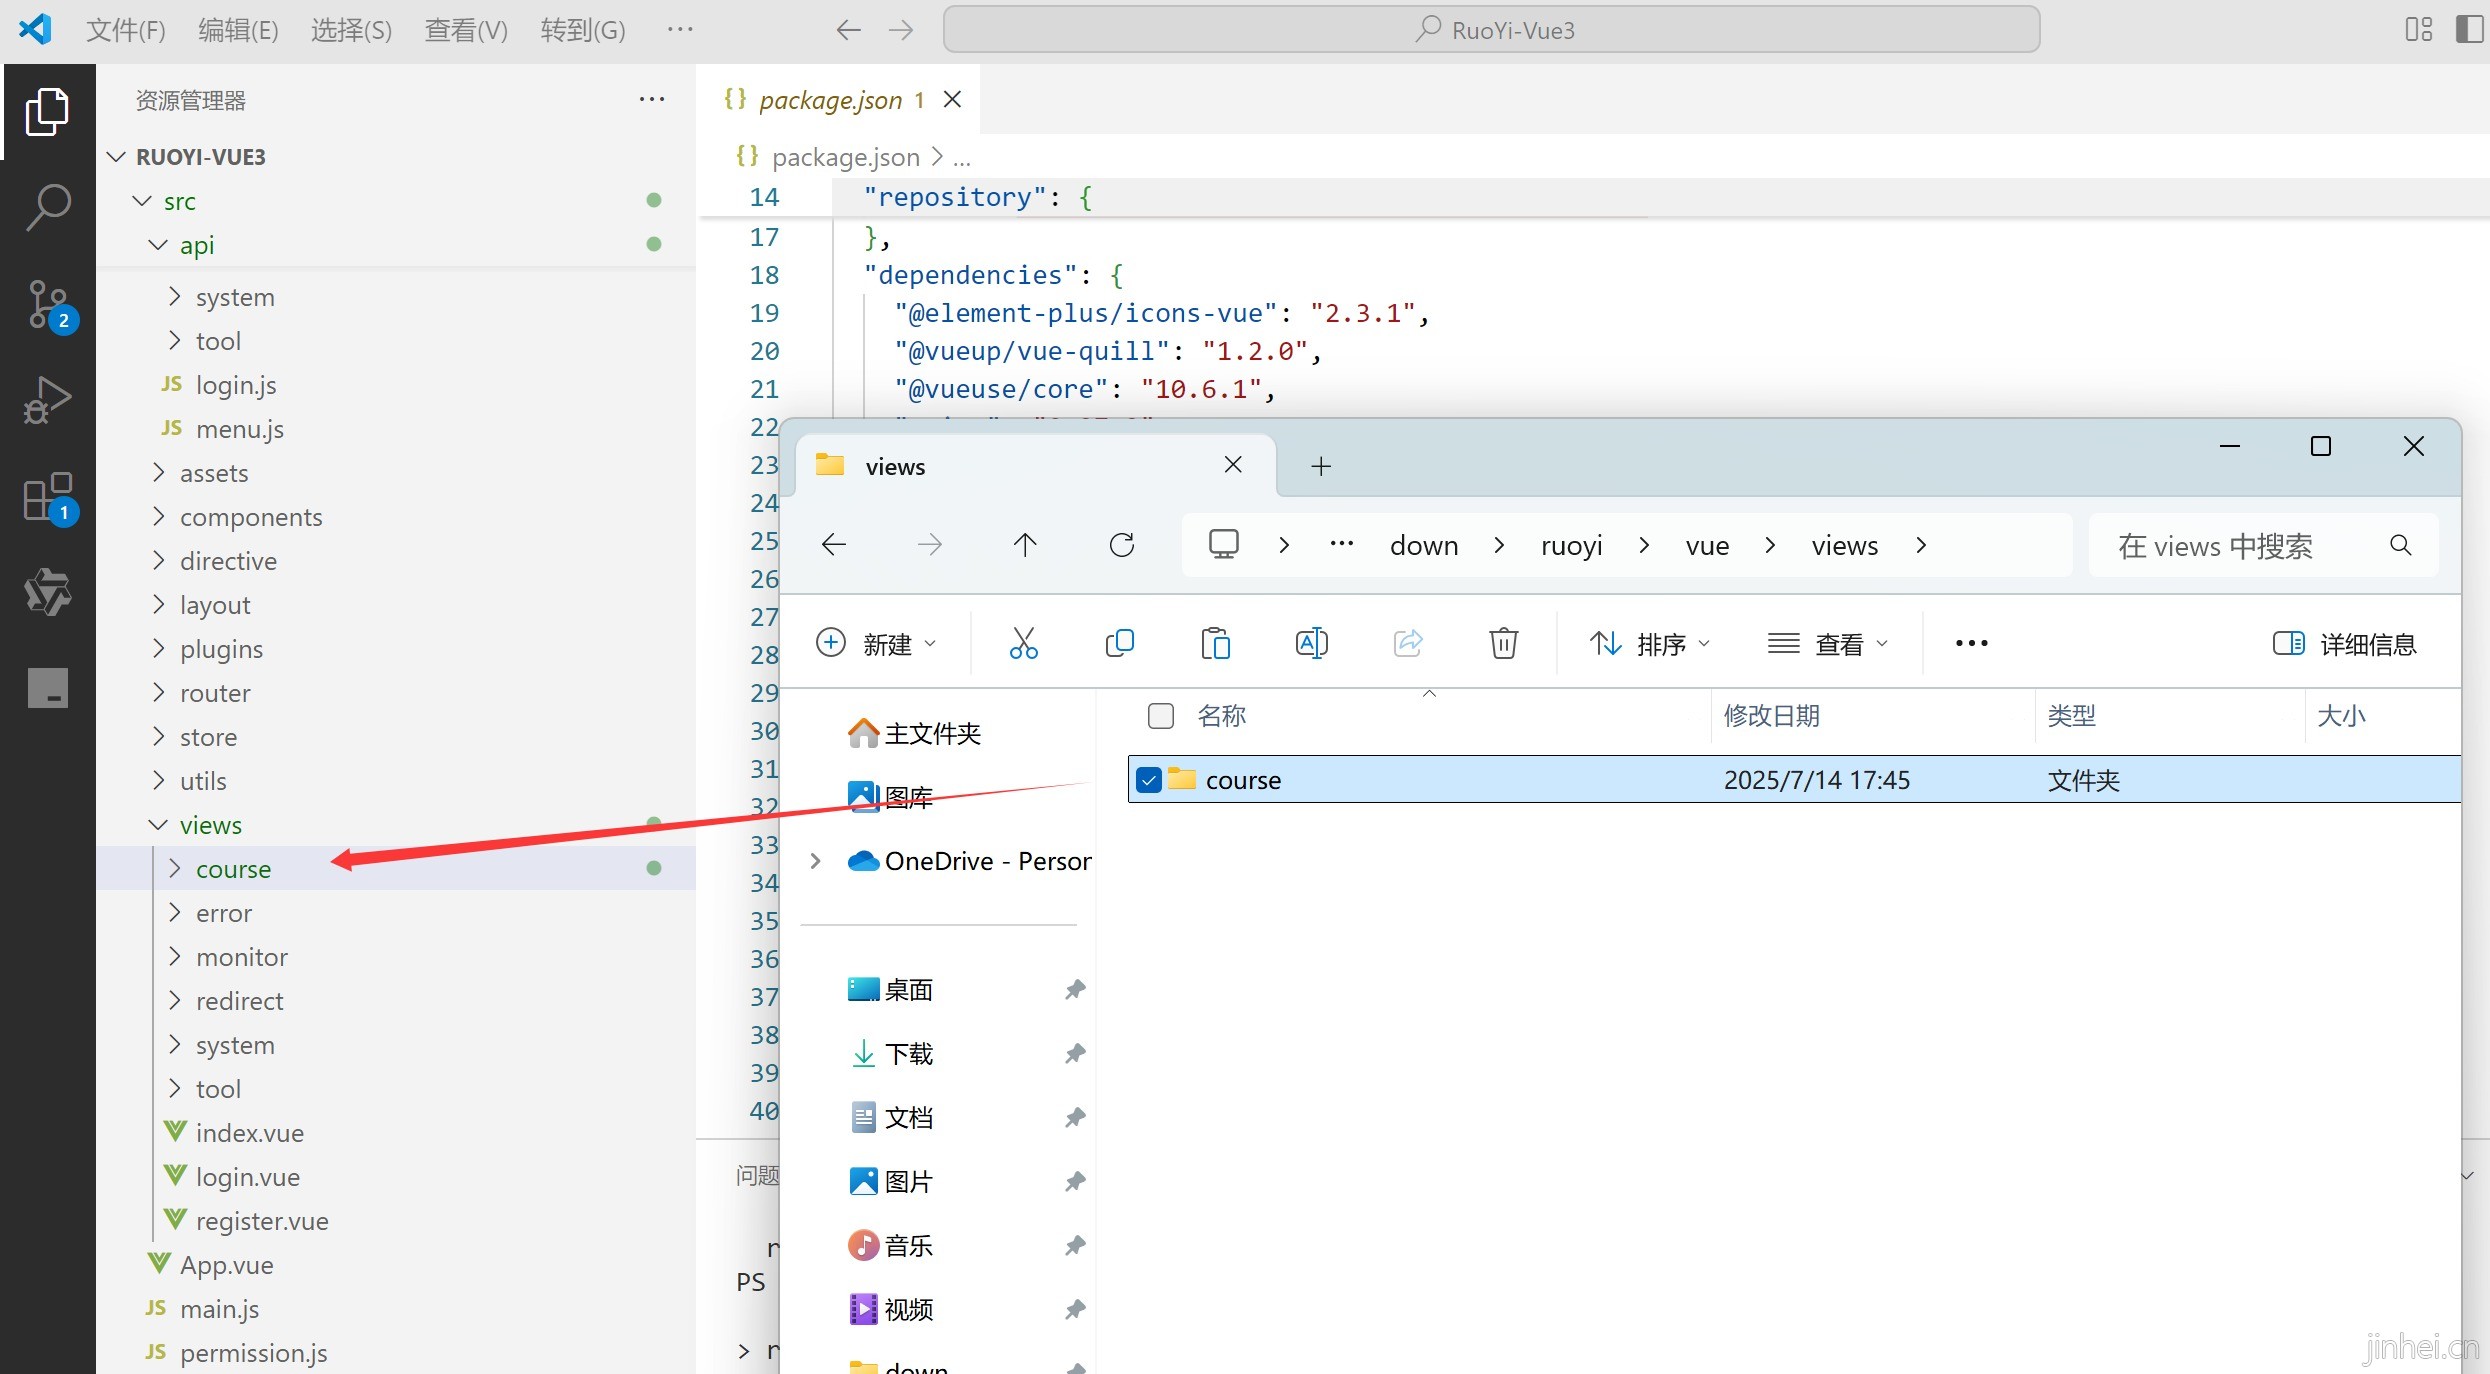Open the 排序 sort dropdown

point(1650,644)
